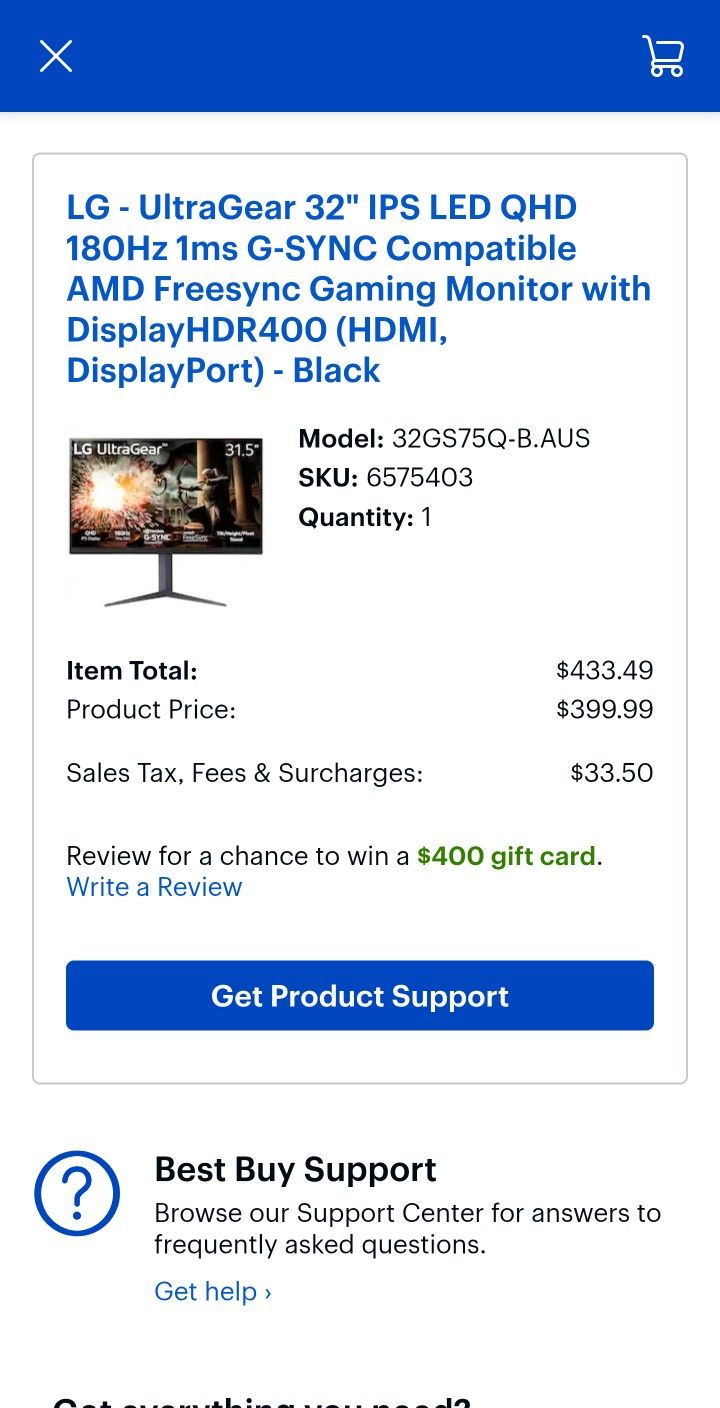Screen dimensions: 720x1408
Task: Tap the Quantity field showing 1
Action: click(x=365, y=517)
